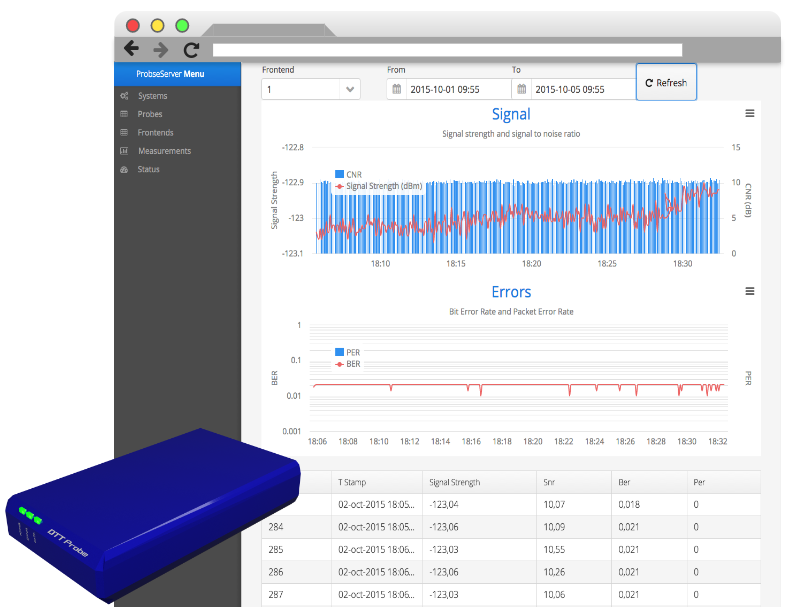
Task: Open the Frontend dropdown
Action: coord(310,89)
